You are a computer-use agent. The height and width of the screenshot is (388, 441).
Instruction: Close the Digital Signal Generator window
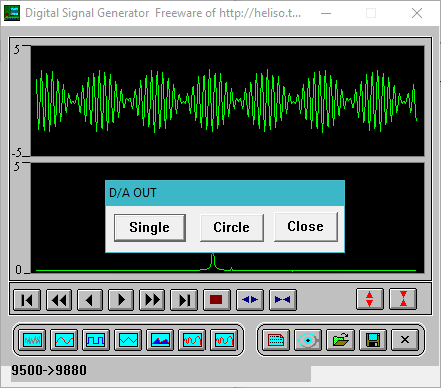coord(417,13)
